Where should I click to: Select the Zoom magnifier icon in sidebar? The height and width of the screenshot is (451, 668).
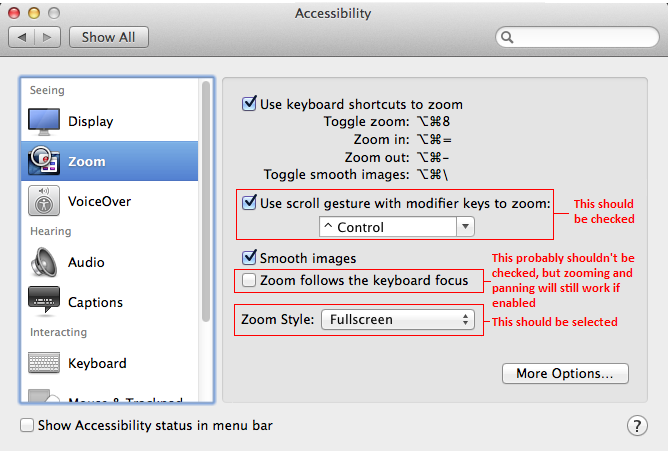click(x=44, y=161)
